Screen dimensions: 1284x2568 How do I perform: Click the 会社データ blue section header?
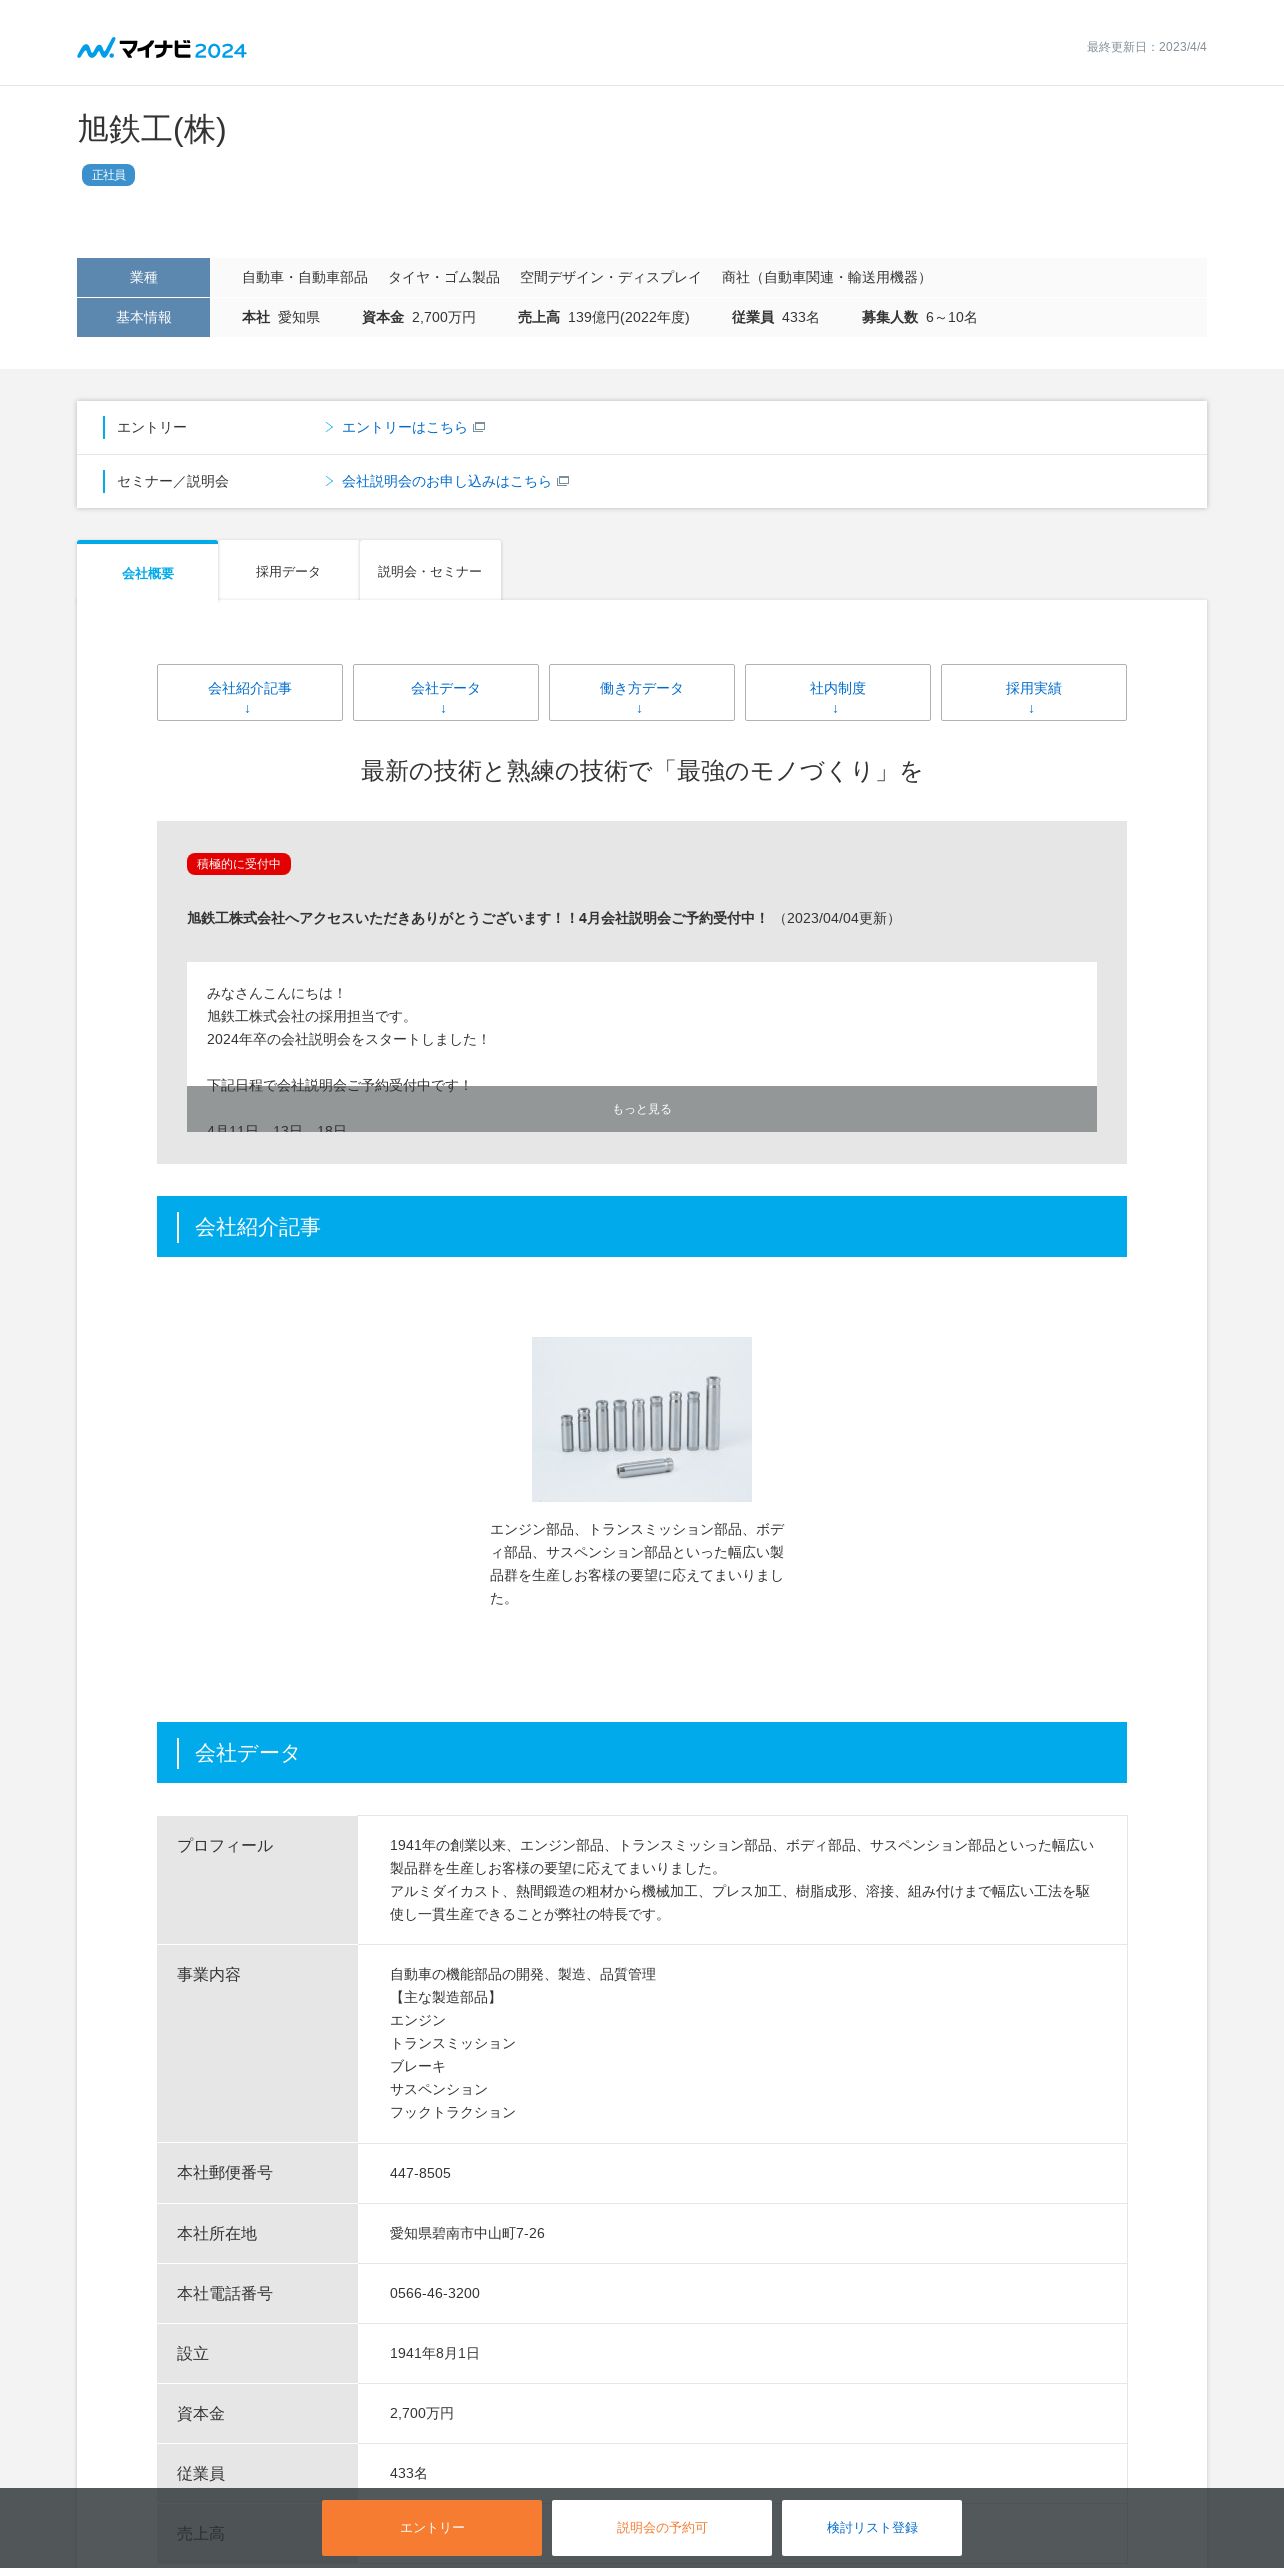click(x=642, y=1752)
